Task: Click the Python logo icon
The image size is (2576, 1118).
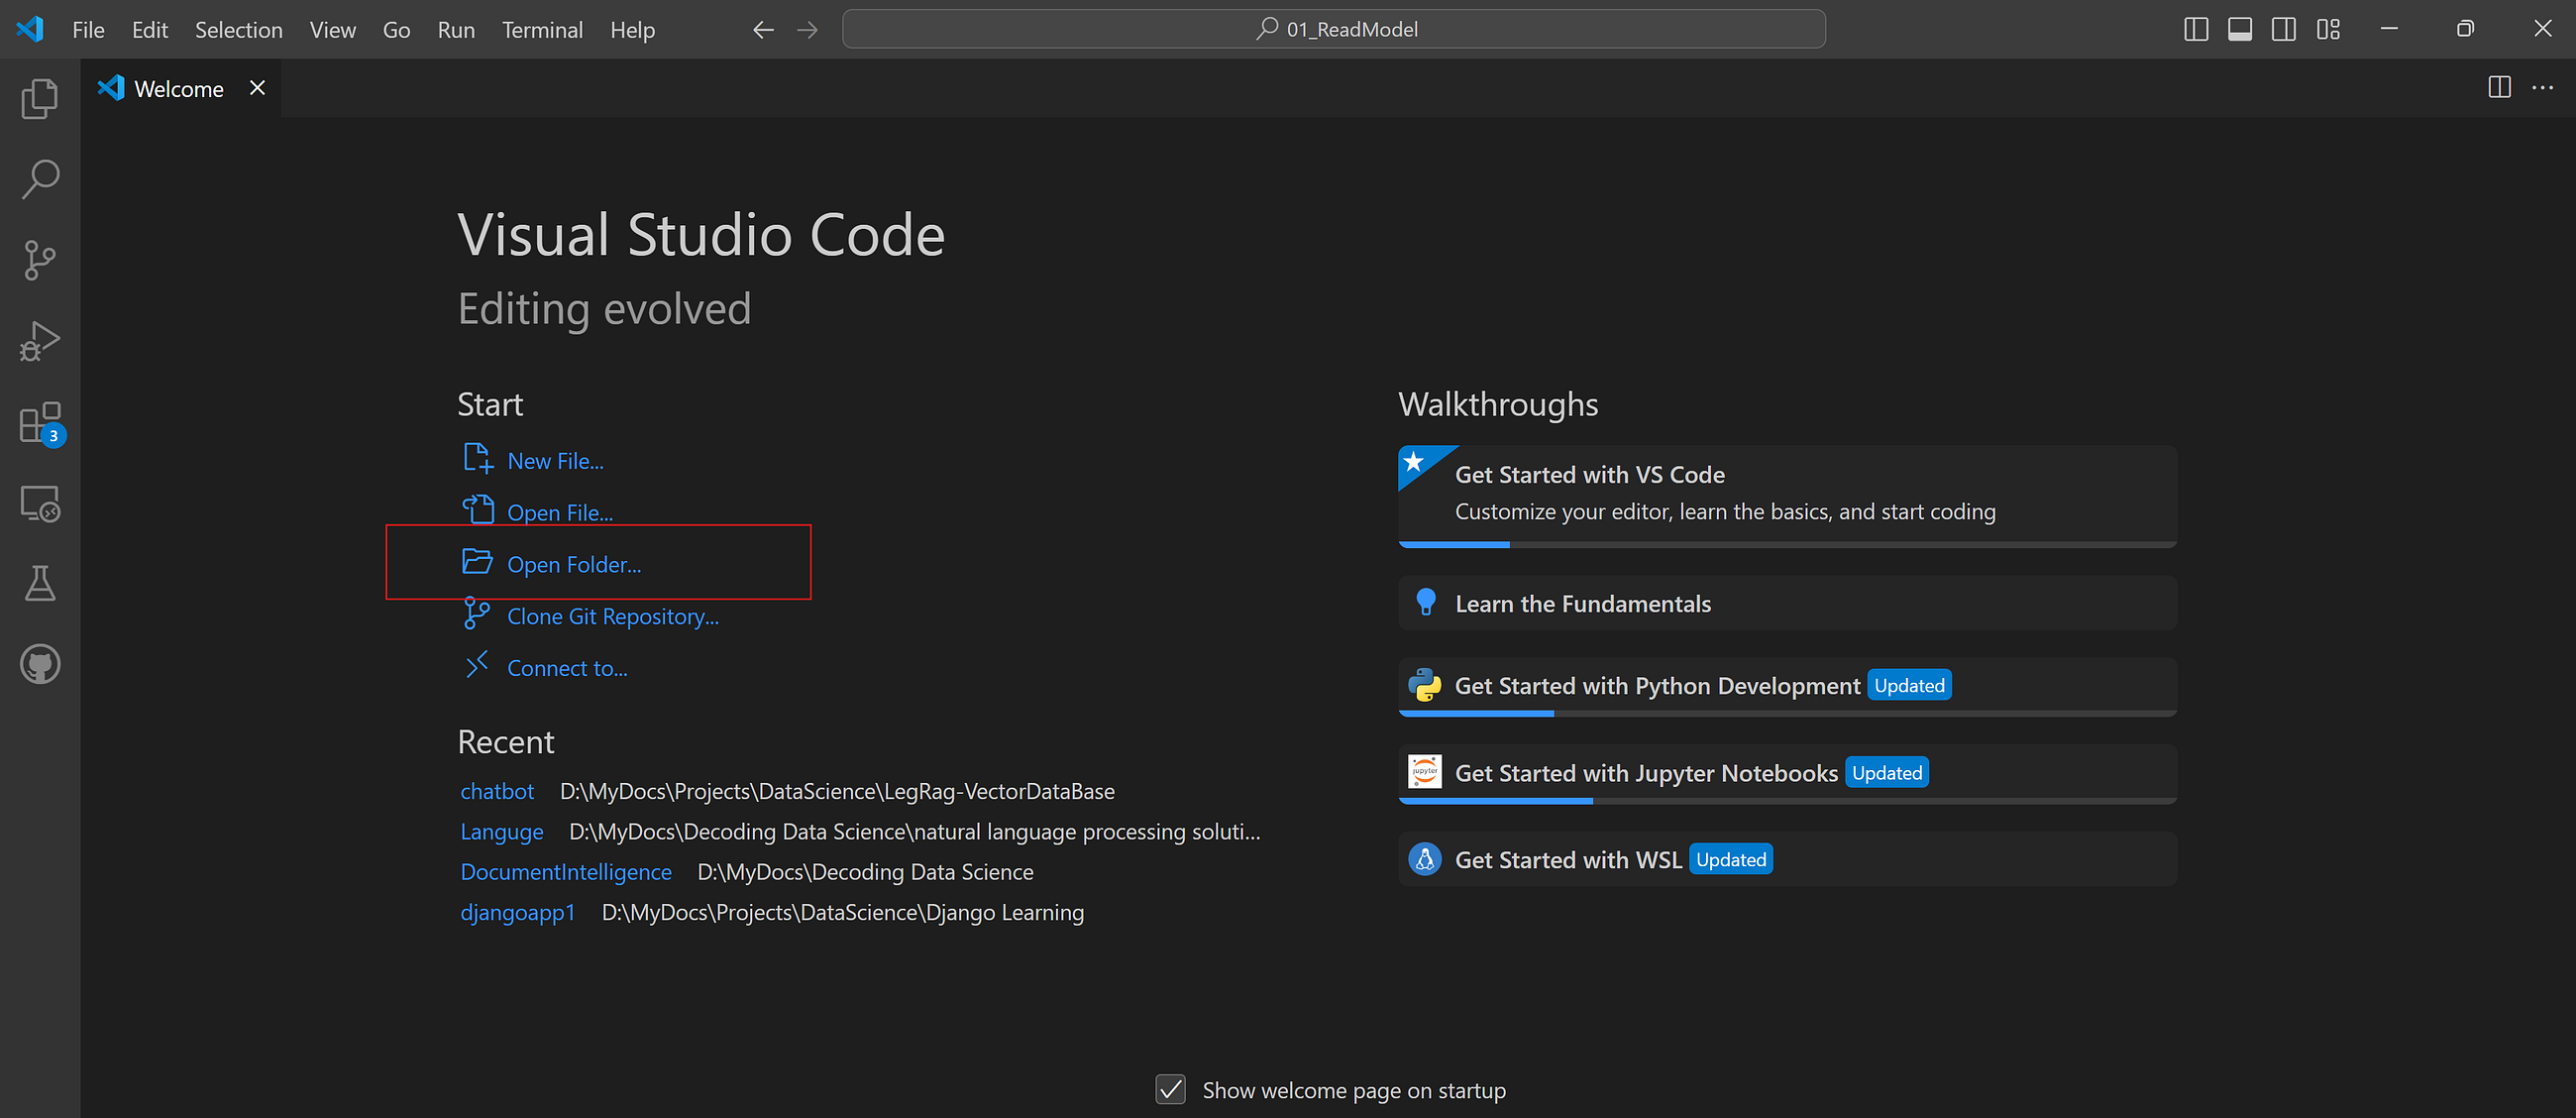Action: [1425, 686]
